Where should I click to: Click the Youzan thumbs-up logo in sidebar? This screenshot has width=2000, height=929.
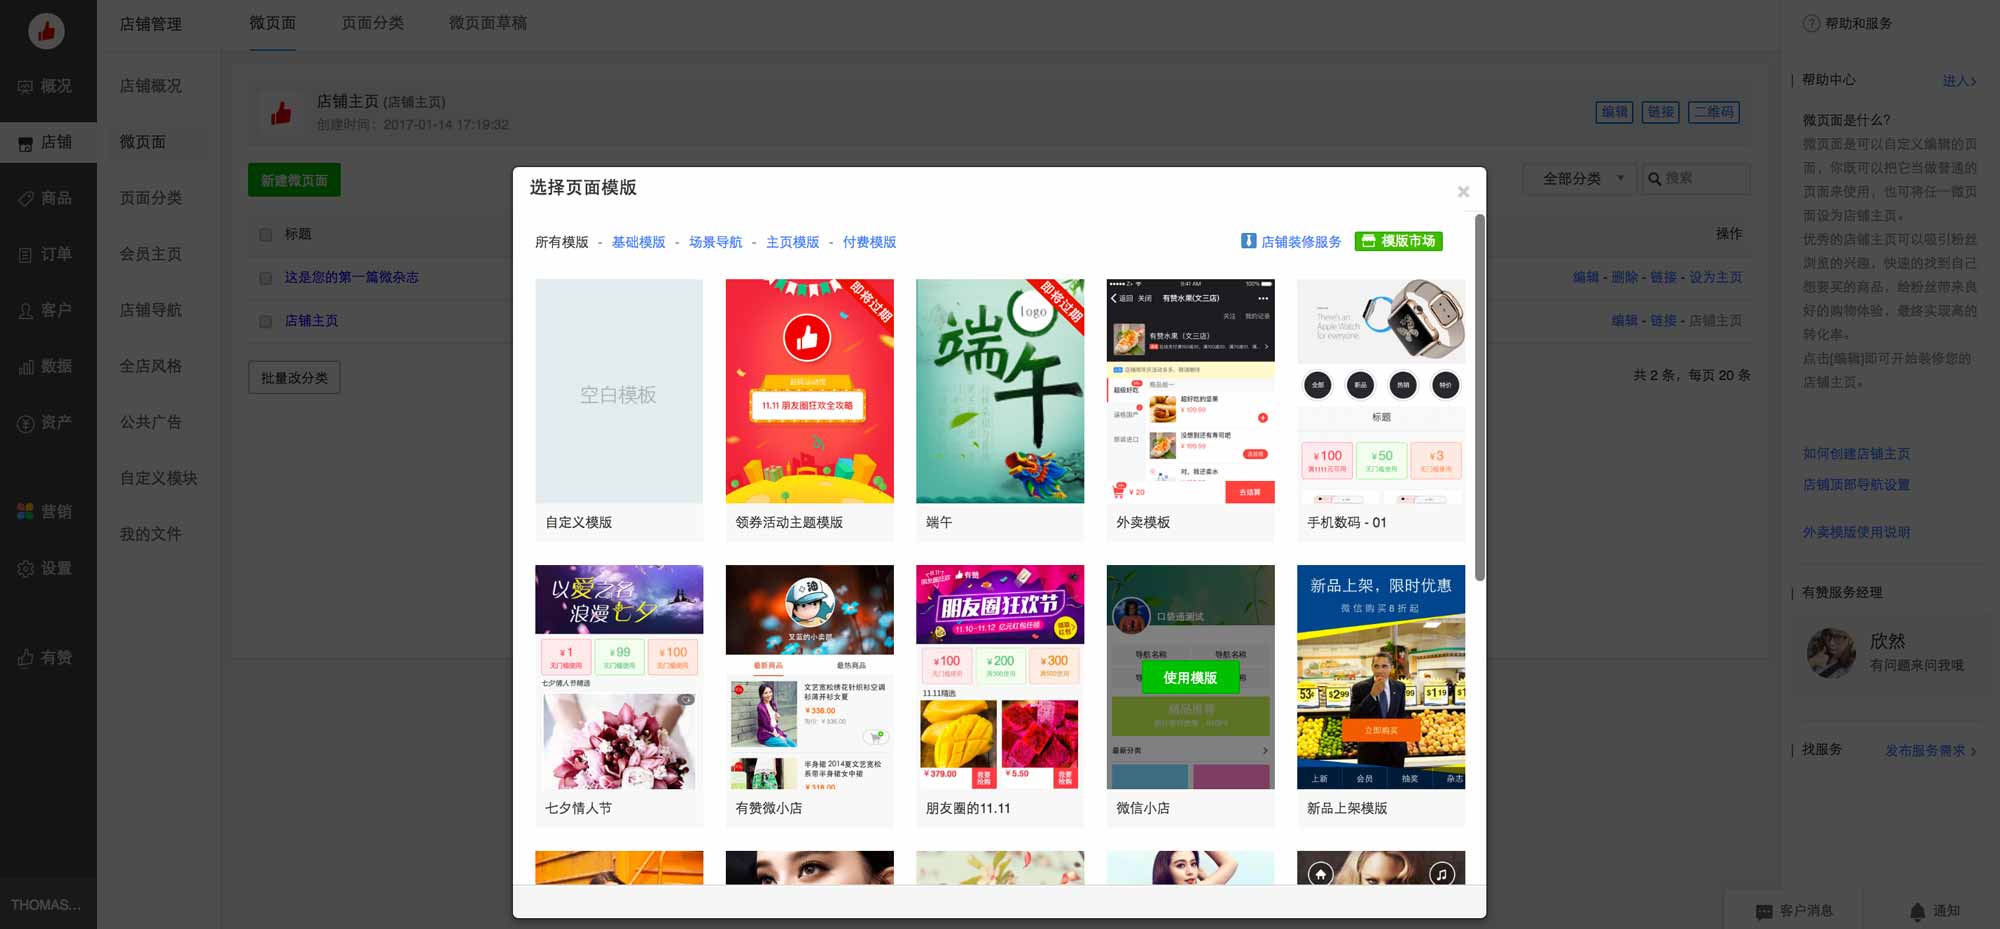46,31
